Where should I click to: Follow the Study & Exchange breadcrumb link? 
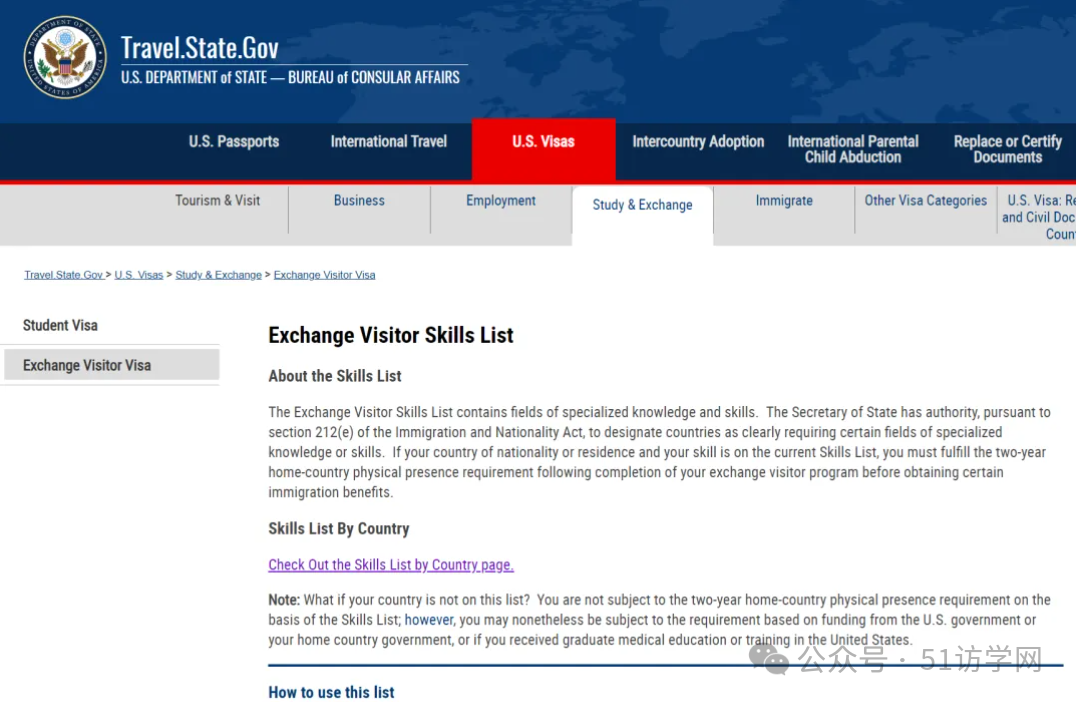point(218,274)
